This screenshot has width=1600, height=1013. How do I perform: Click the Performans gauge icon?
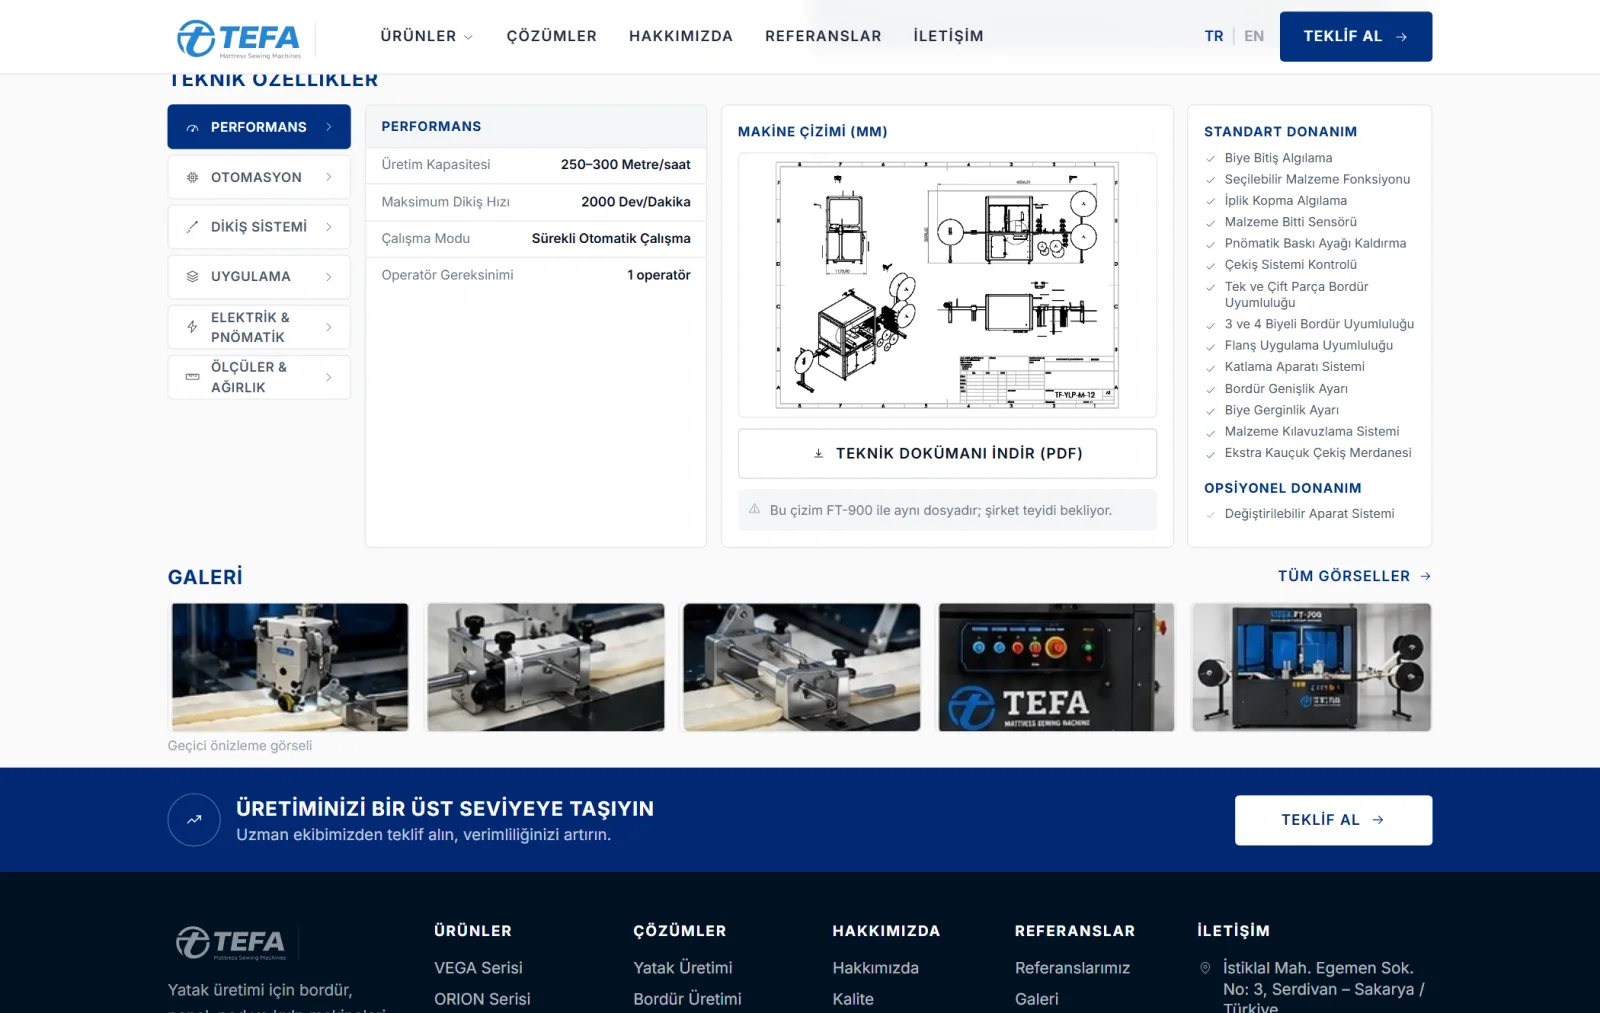tap(192, 128)
